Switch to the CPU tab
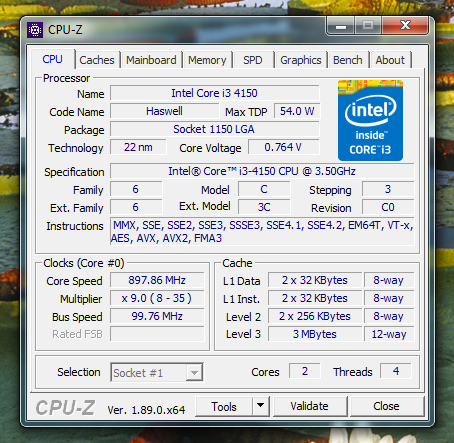Screen dimensions: 454x443 (52, 59)
